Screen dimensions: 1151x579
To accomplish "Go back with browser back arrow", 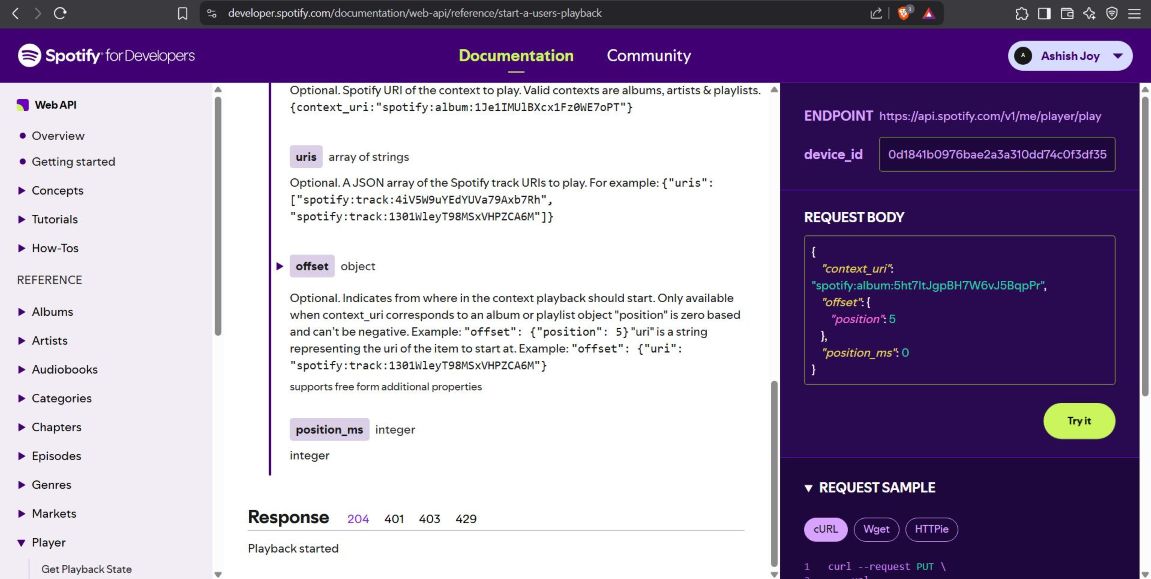I will 16,13.
